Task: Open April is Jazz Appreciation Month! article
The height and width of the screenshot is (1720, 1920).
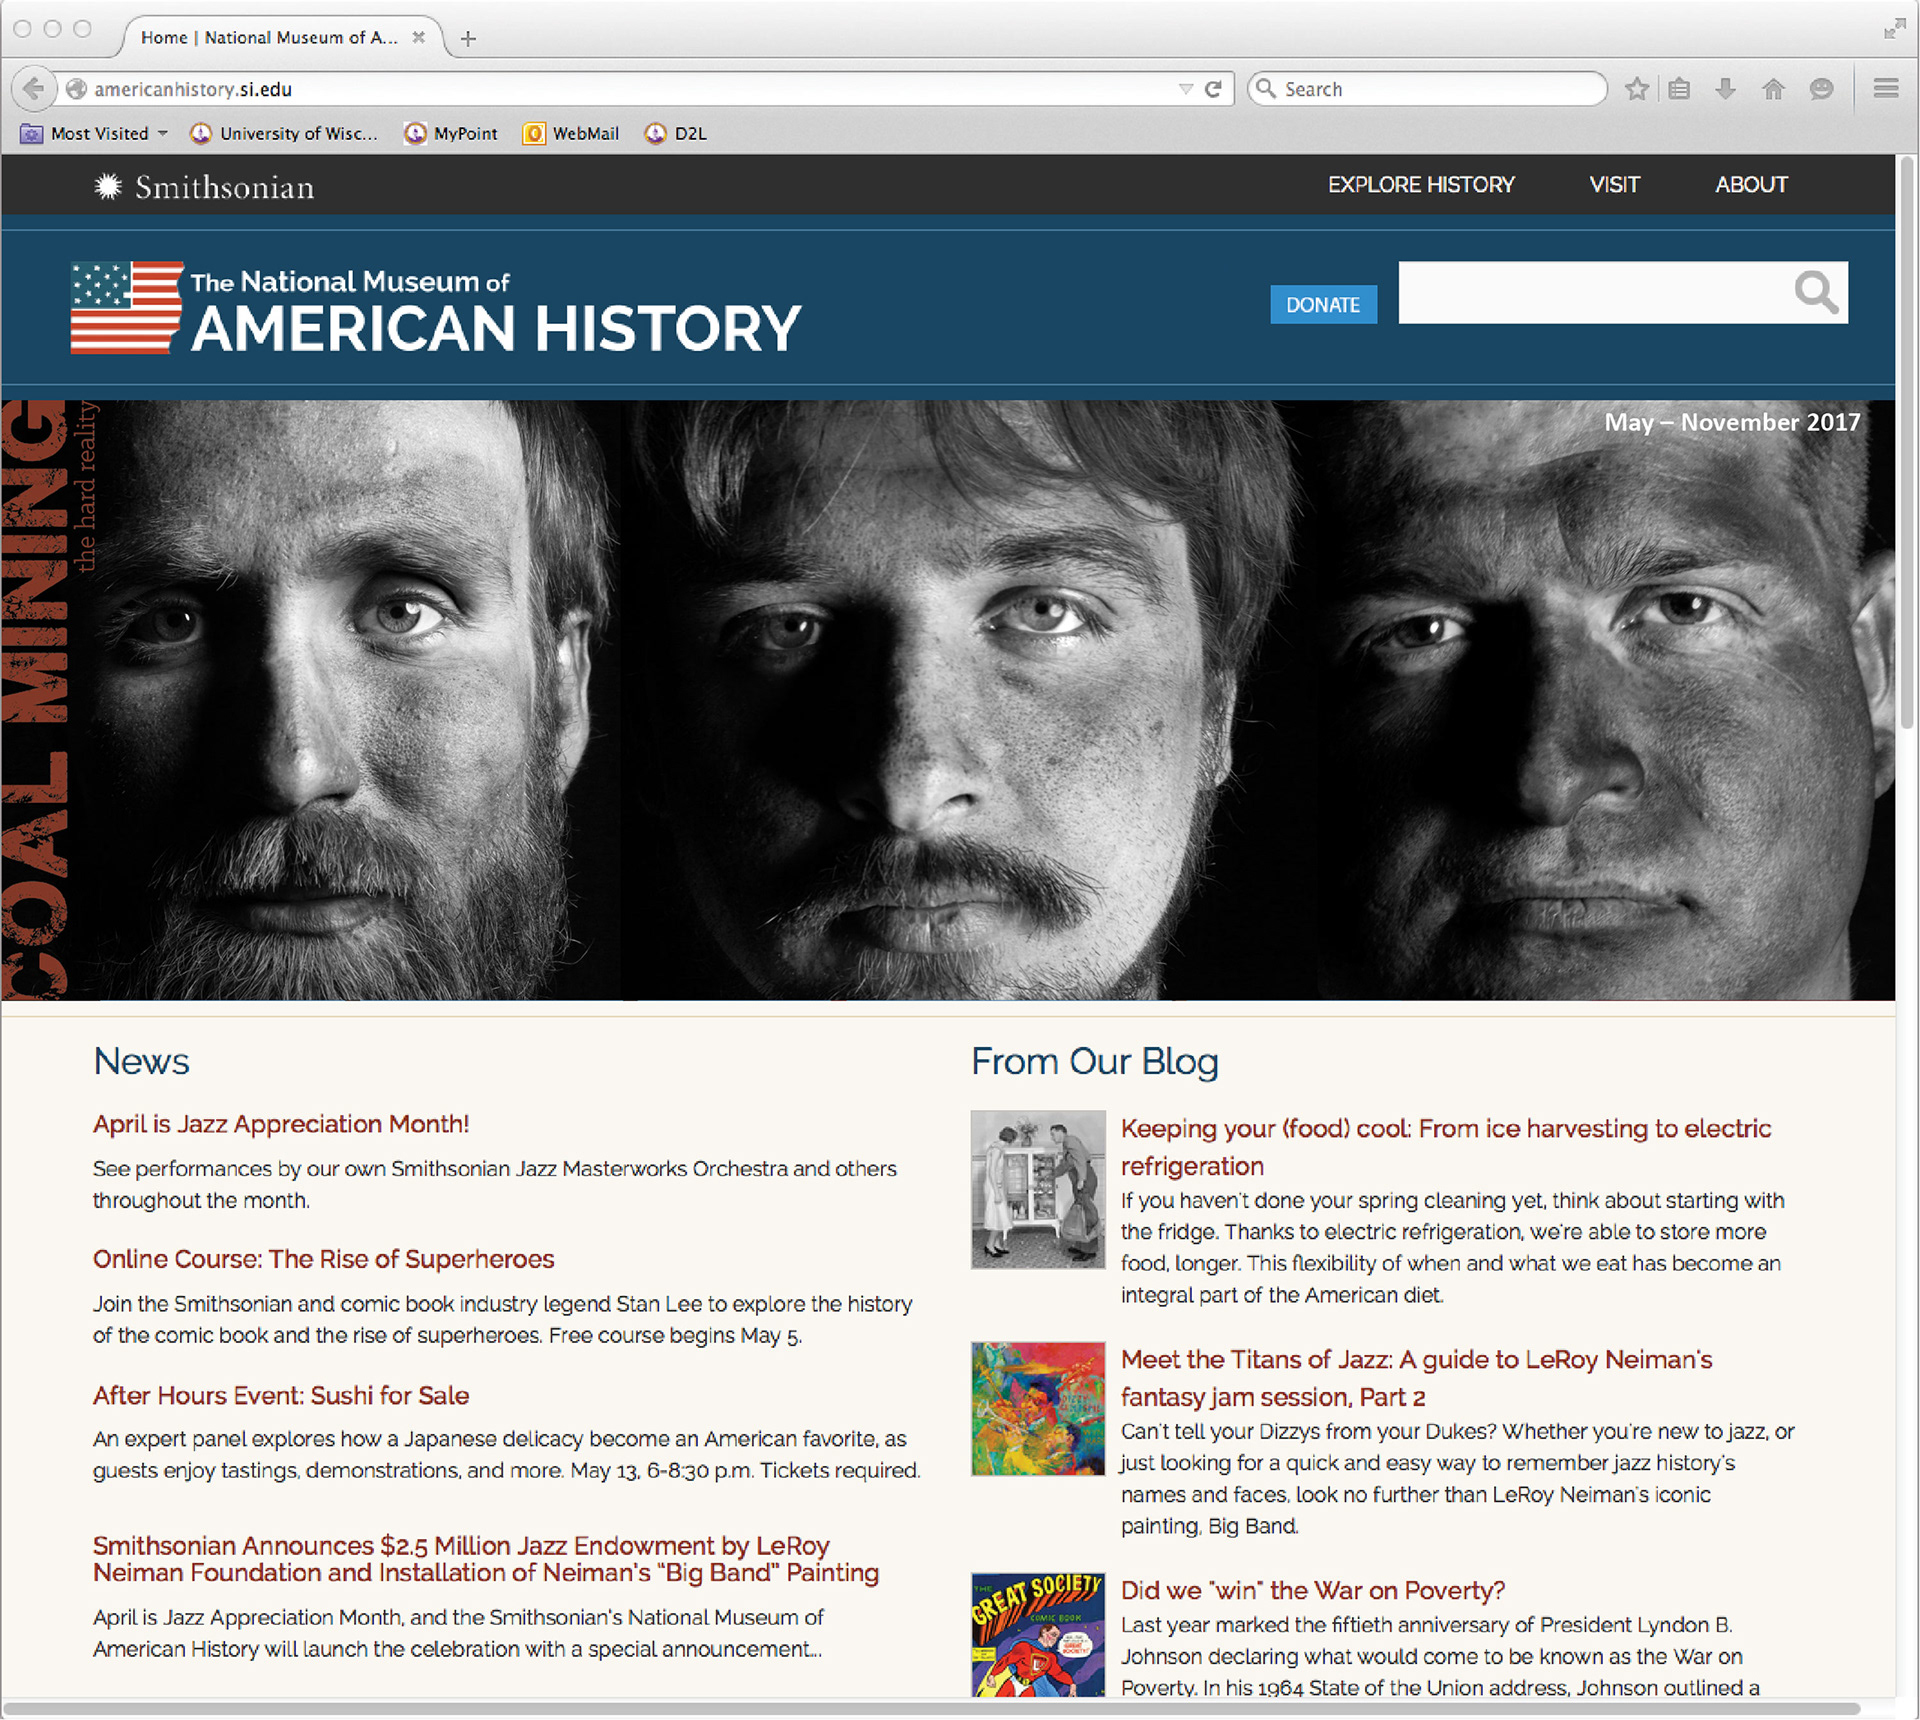Action: pyautogui.click(x=281, y=1124)
